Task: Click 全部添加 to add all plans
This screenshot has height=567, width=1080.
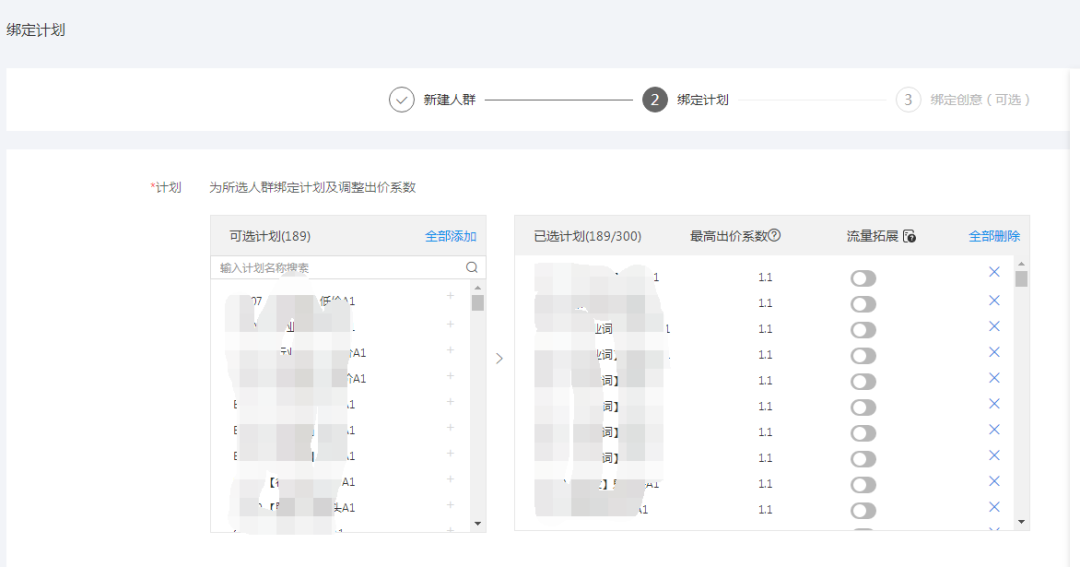Action: pos(450,237)
